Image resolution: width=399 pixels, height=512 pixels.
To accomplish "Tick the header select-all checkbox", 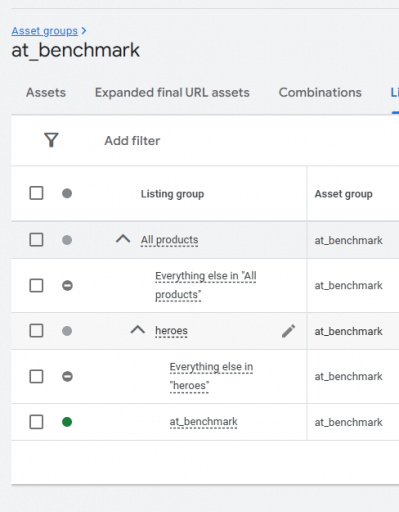I will 36,193.
